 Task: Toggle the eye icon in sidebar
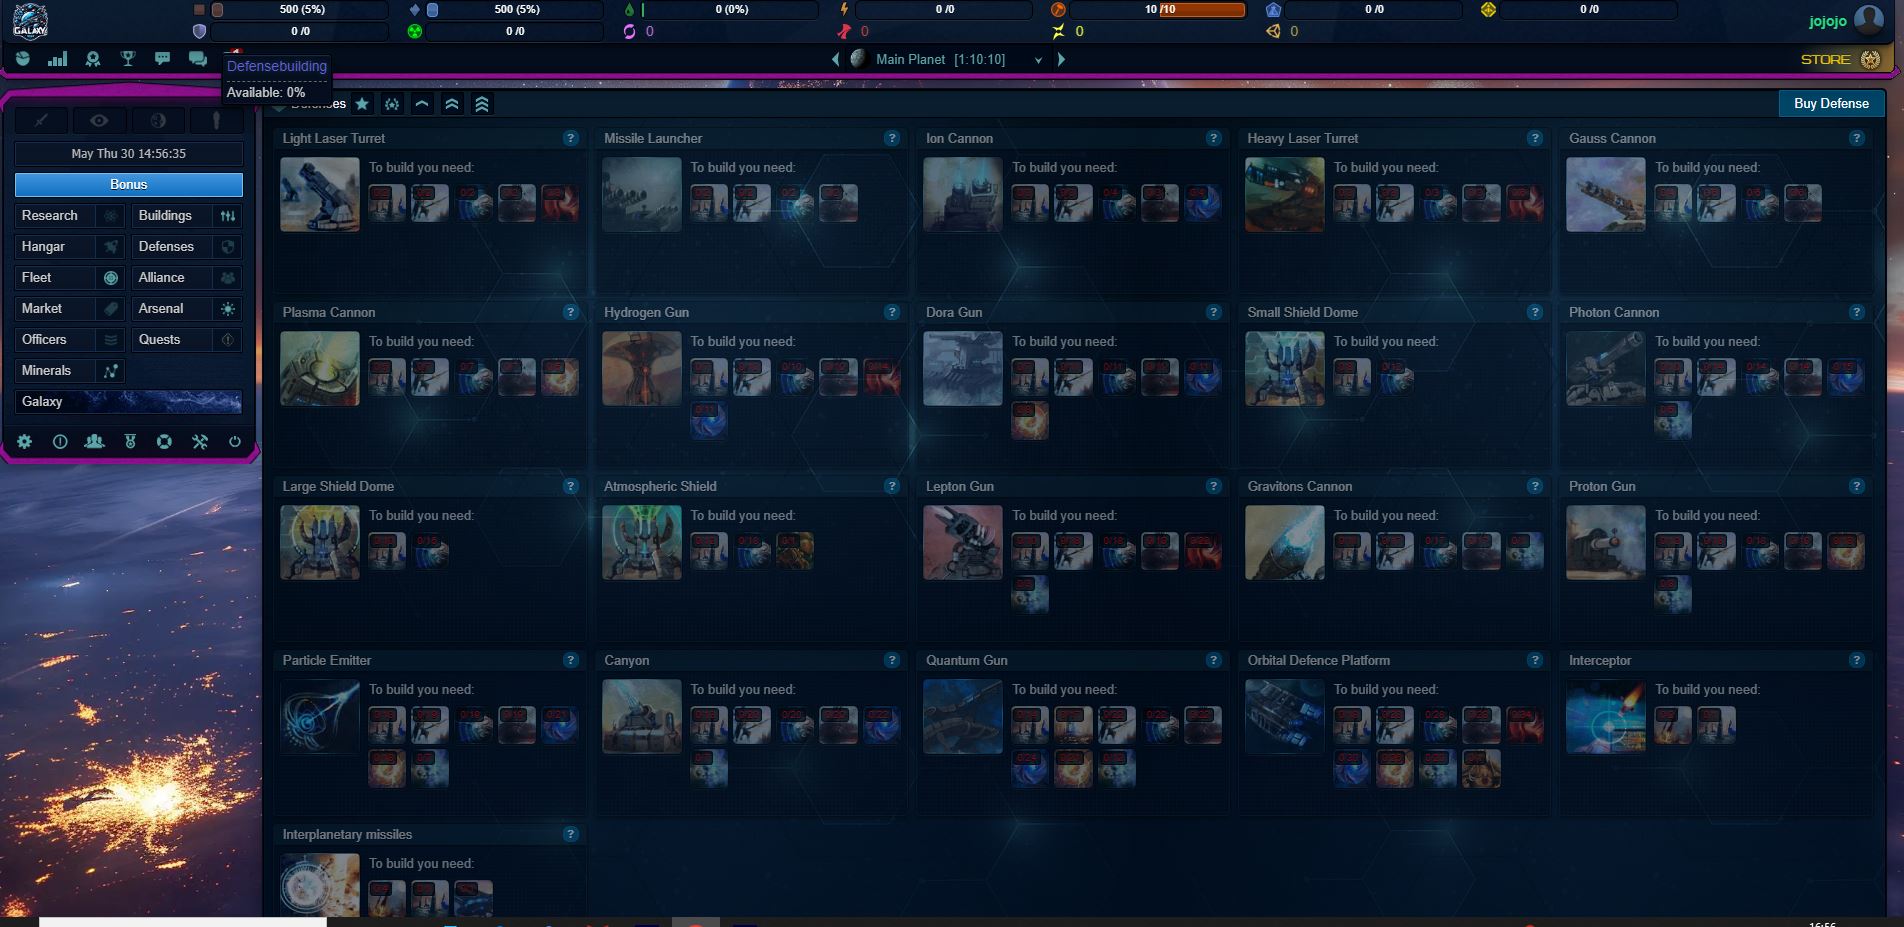[x=99, y=121]
